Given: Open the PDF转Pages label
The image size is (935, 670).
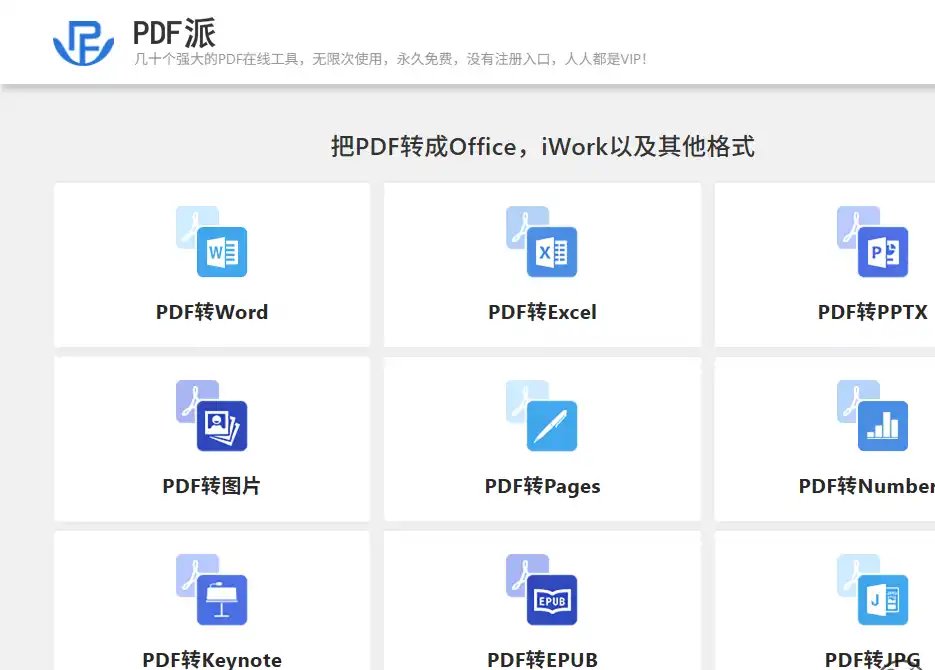Looking at the screenshot, I should click(x=542, y=486).
